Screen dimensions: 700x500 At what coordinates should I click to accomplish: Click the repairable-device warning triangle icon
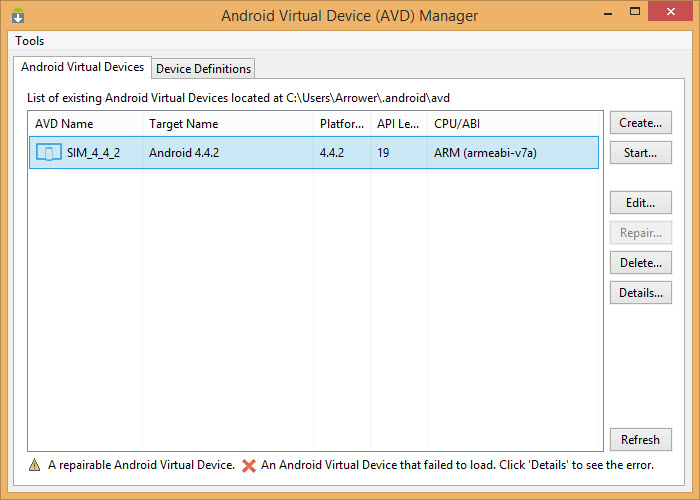34,465
